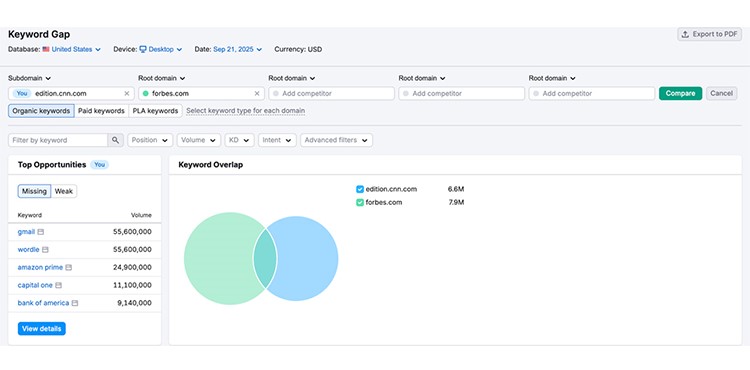The height and width of the screenshot is (370, 750).
Task: Uncheck the forbes.com legend checkbox
Action: [x=360, y=203]
